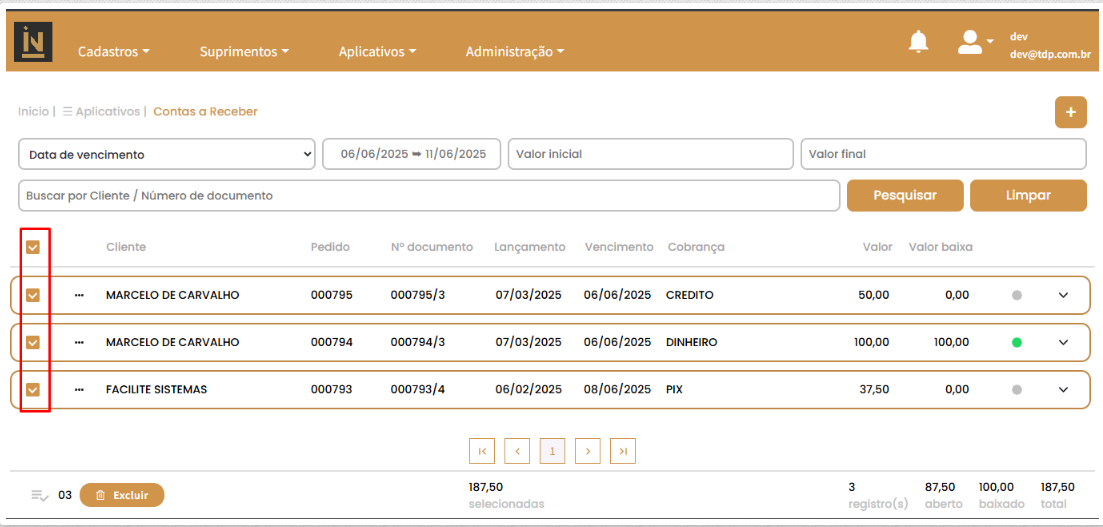Uncheck the row for pedido 000794
The image size is (1103, 527).
pyautogui.click(x=33, y=342)
